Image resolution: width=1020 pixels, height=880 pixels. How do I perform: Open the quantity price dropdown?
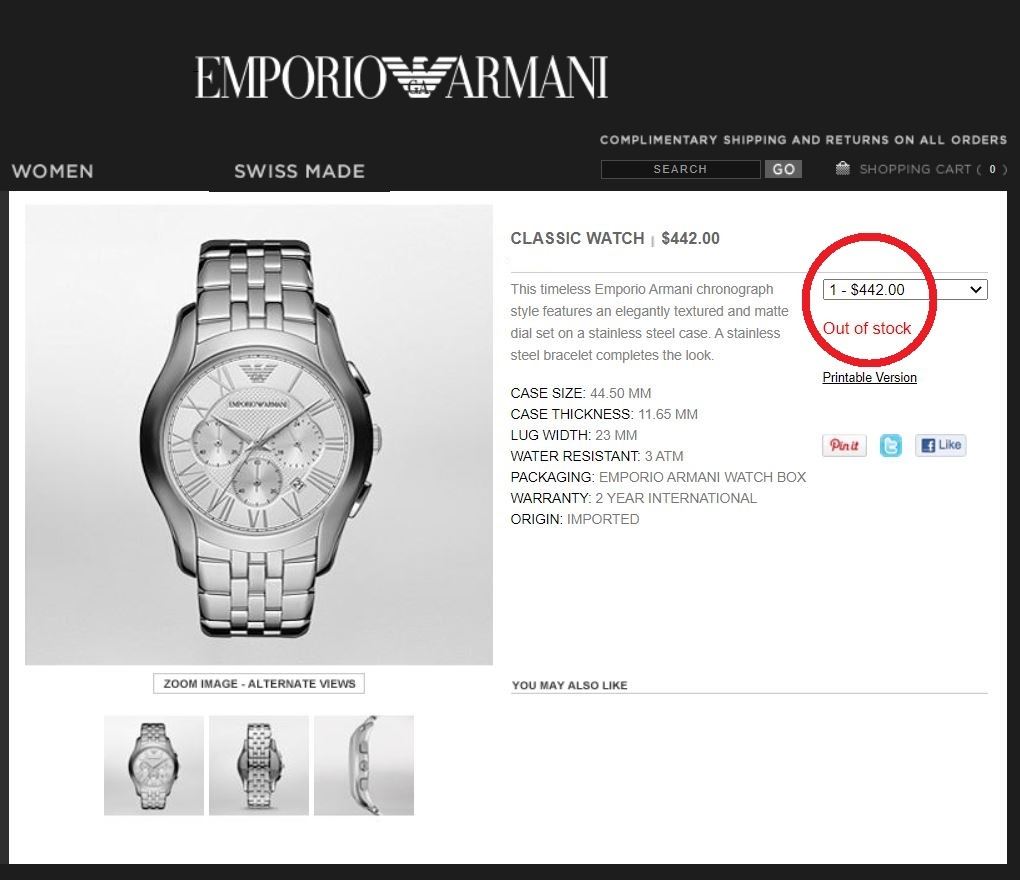tap(905, 289)
